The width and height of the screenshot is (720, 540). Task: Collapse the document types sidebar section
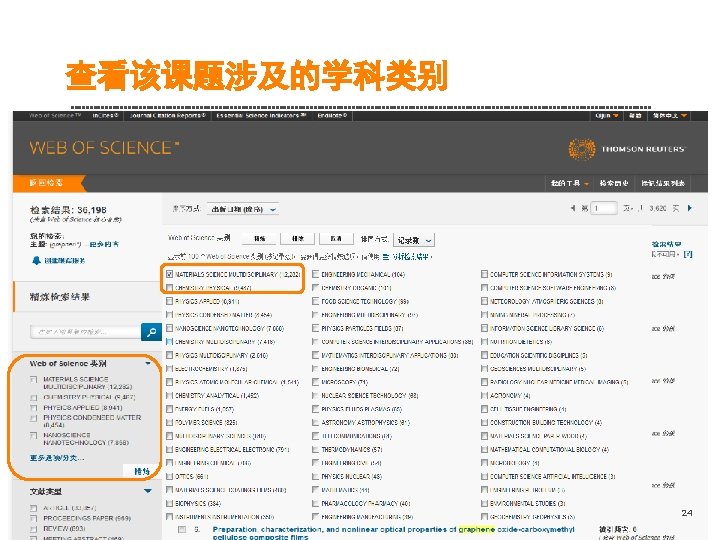click(x=148, y=491)
